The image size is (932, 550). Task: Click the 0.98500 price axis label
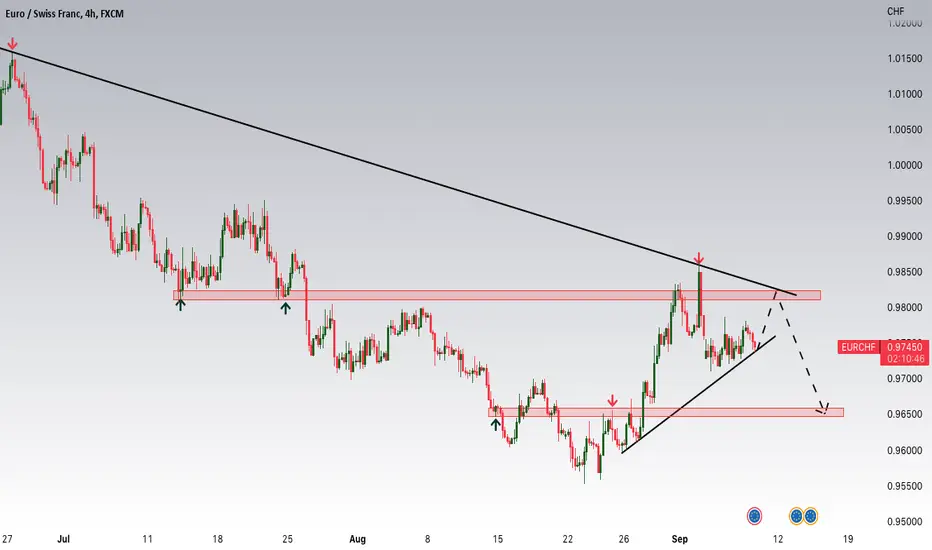click(905, 272)
